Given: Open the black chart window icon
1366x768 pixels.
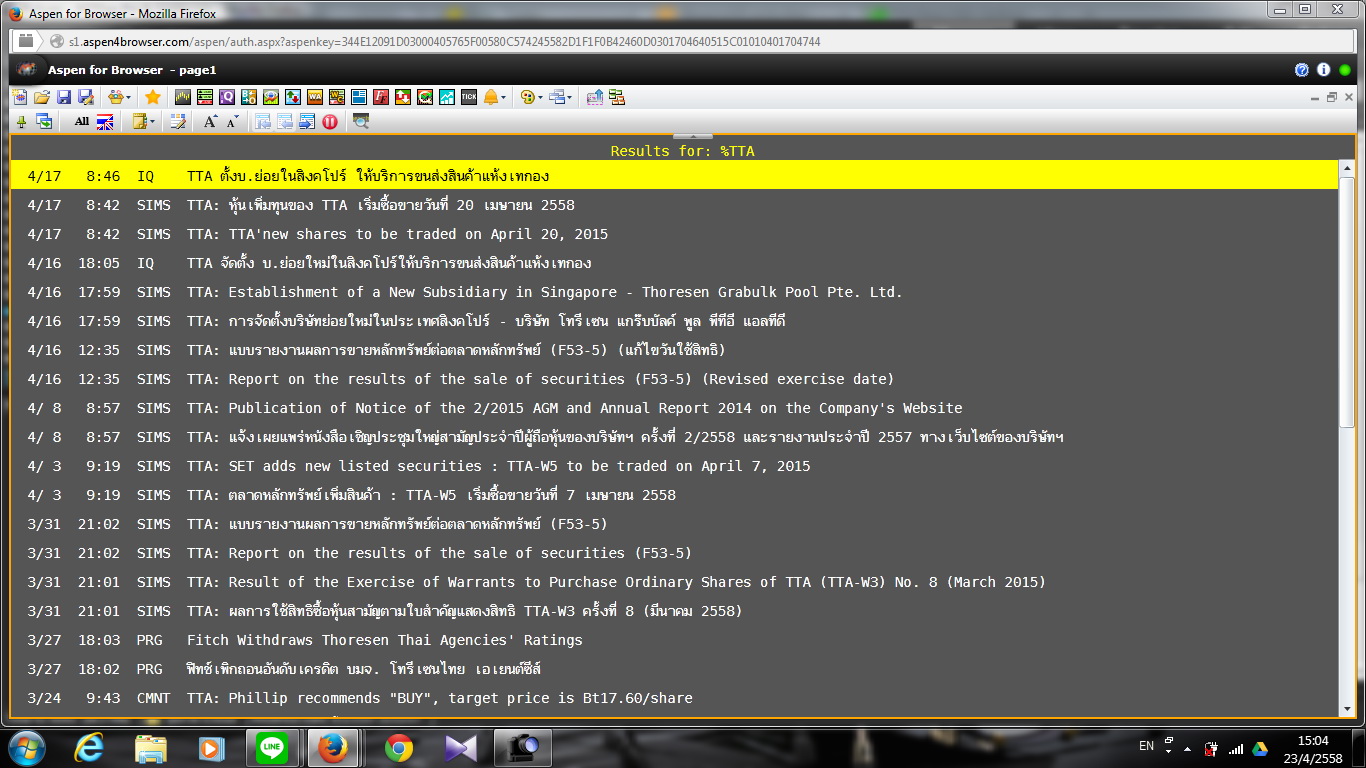Looking at the screenshot, I should tap(183, 97).
